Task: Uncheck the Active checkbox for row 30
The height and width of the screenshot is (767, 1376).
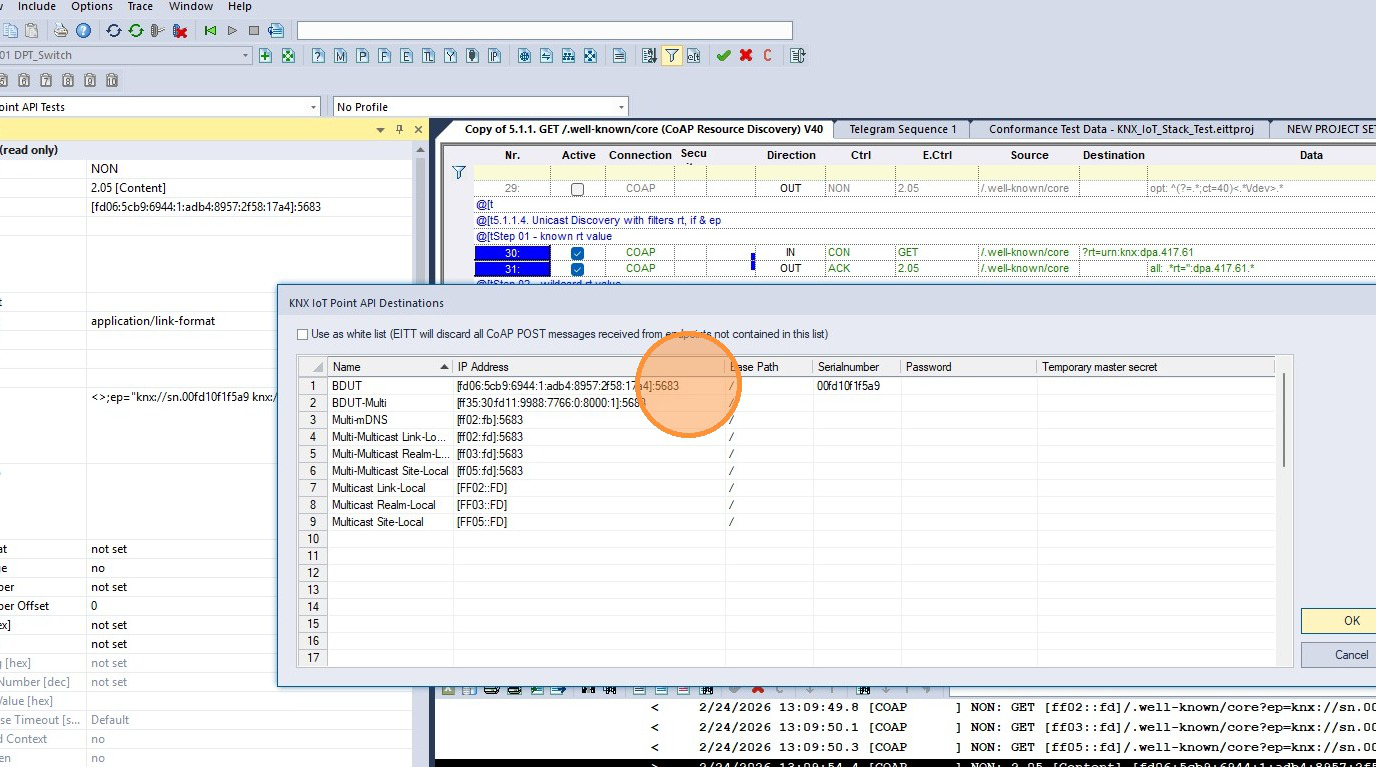Action: point(577,254)
